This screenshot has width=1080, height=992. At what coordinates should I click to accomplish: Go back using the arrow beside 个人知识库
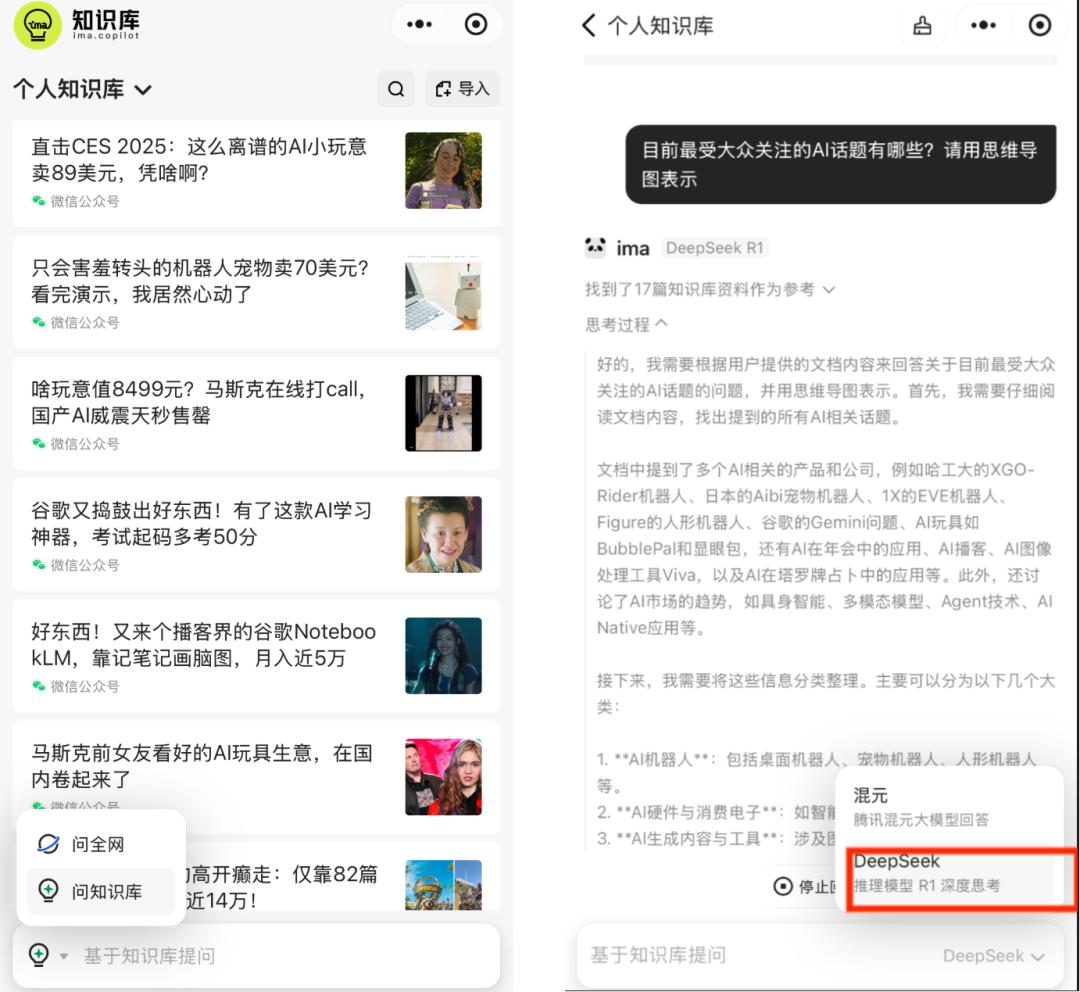pos(588,26)
